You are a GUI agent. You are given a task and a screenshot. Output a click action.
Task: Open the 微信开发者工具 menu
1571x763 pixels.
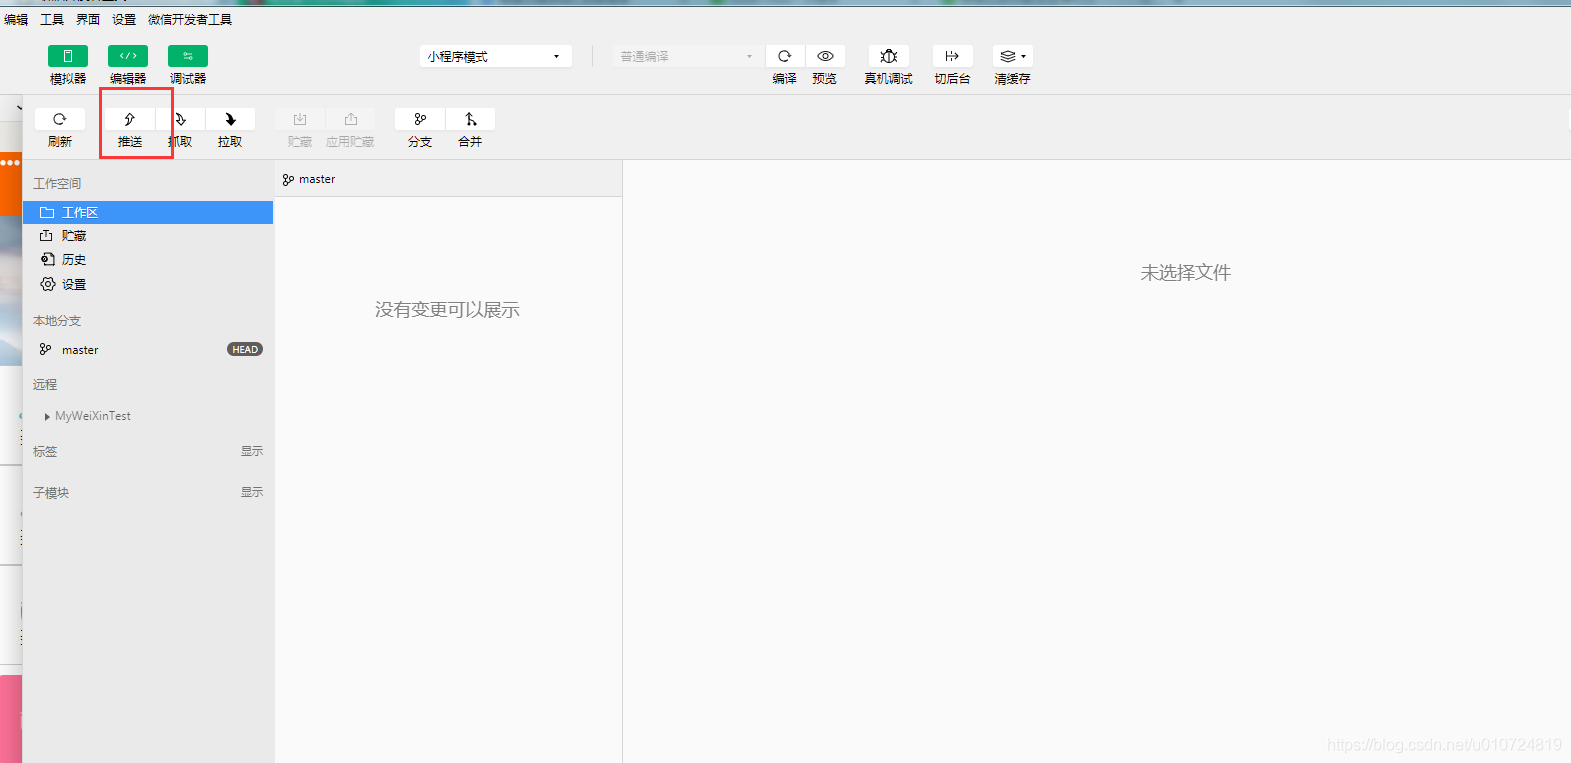tap(190, 19)
